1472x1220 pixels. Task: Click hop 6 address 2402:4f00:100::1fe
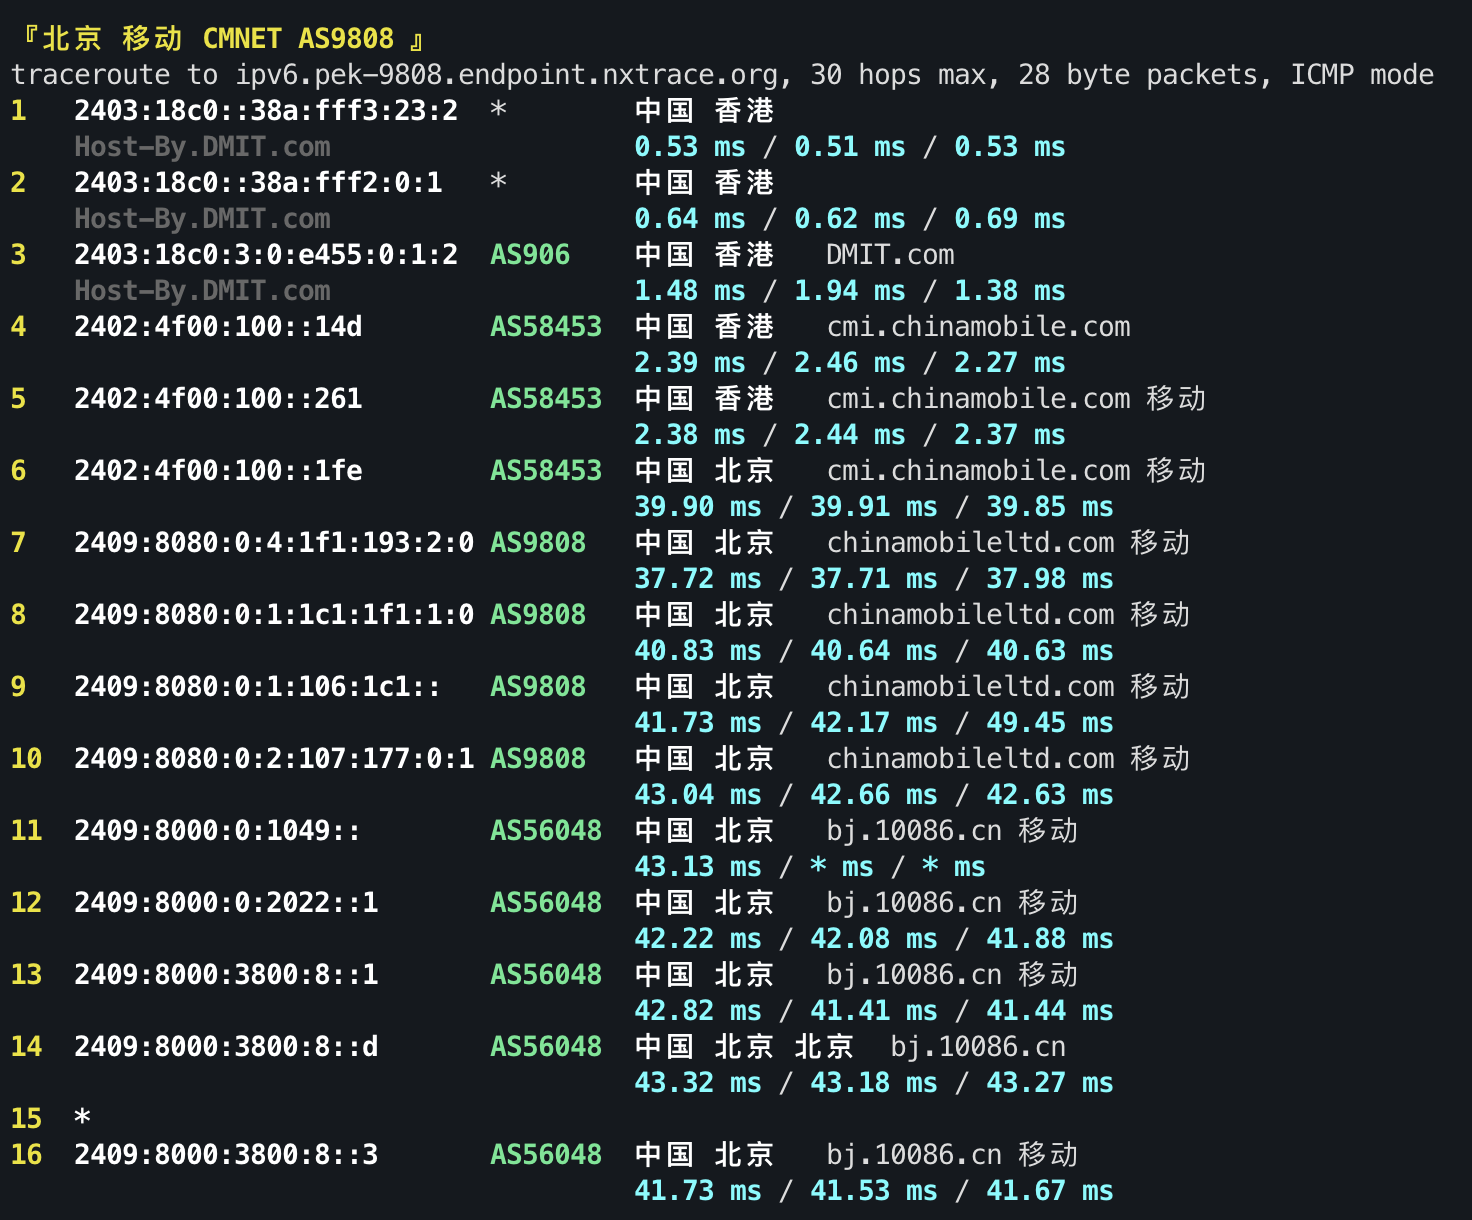coord(218,470)
